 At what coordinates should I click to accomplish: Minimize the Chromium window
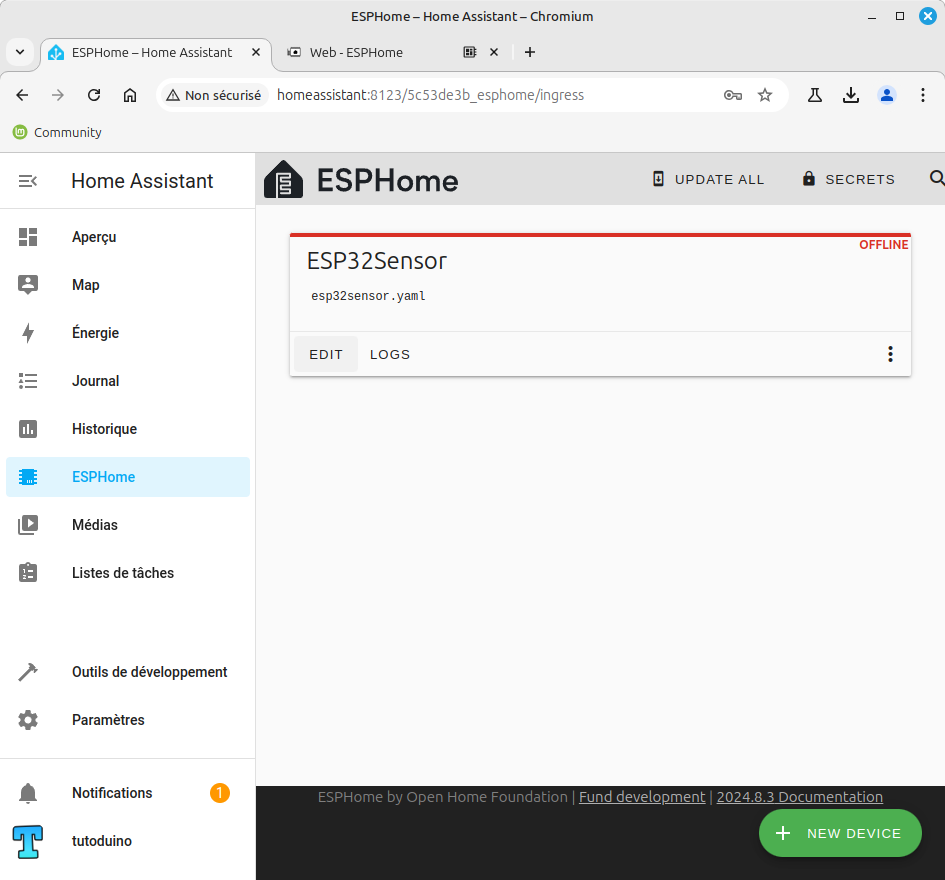point(871,17)
